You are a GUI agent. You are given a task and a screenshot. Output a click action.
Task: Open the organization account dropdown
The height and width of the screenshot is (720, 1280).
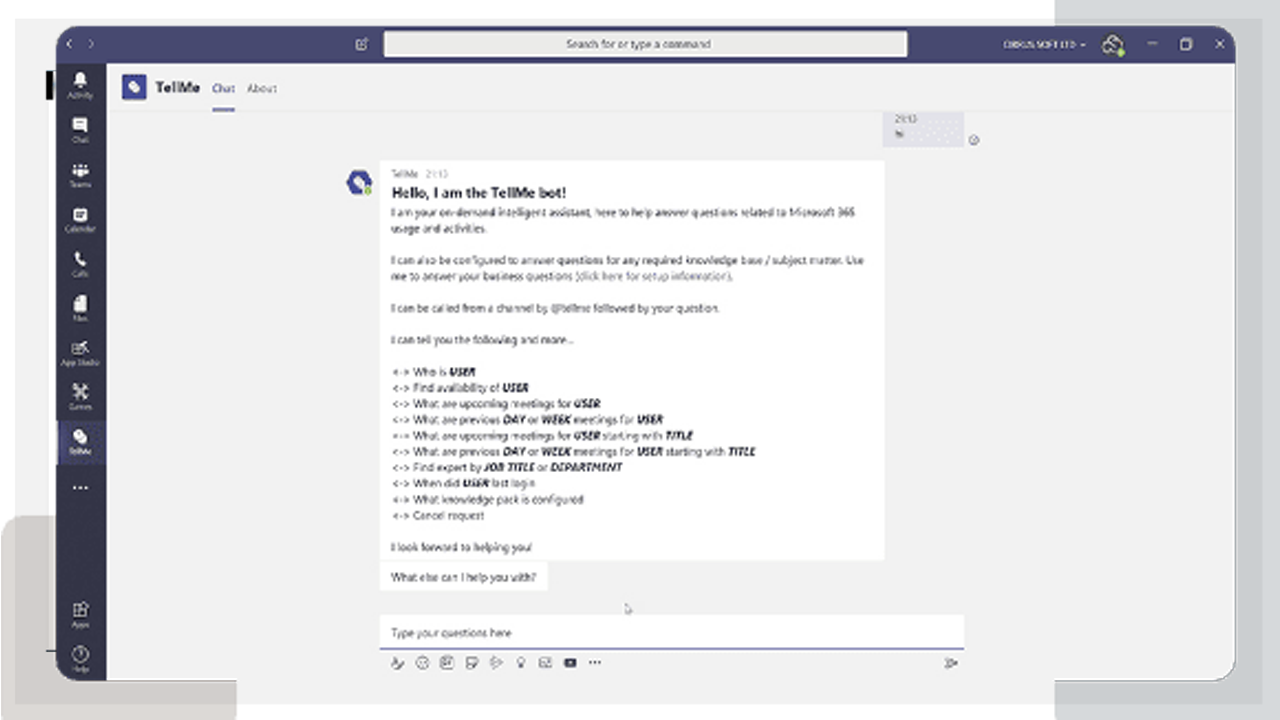pos(1045,44)
